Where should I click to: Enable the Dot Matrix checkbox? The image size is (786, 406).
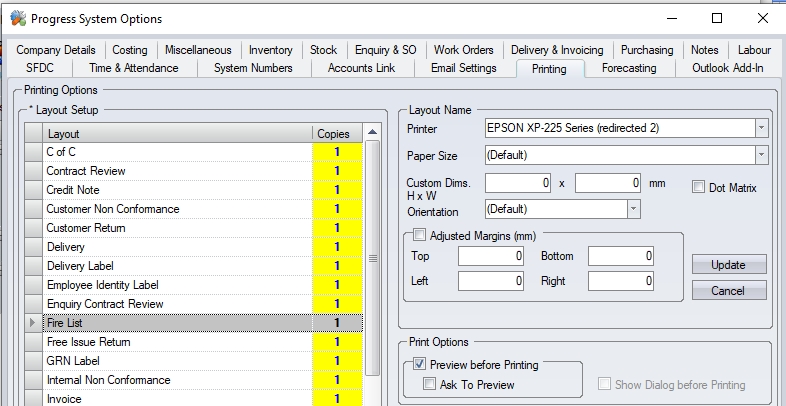[x=699, y=187]
